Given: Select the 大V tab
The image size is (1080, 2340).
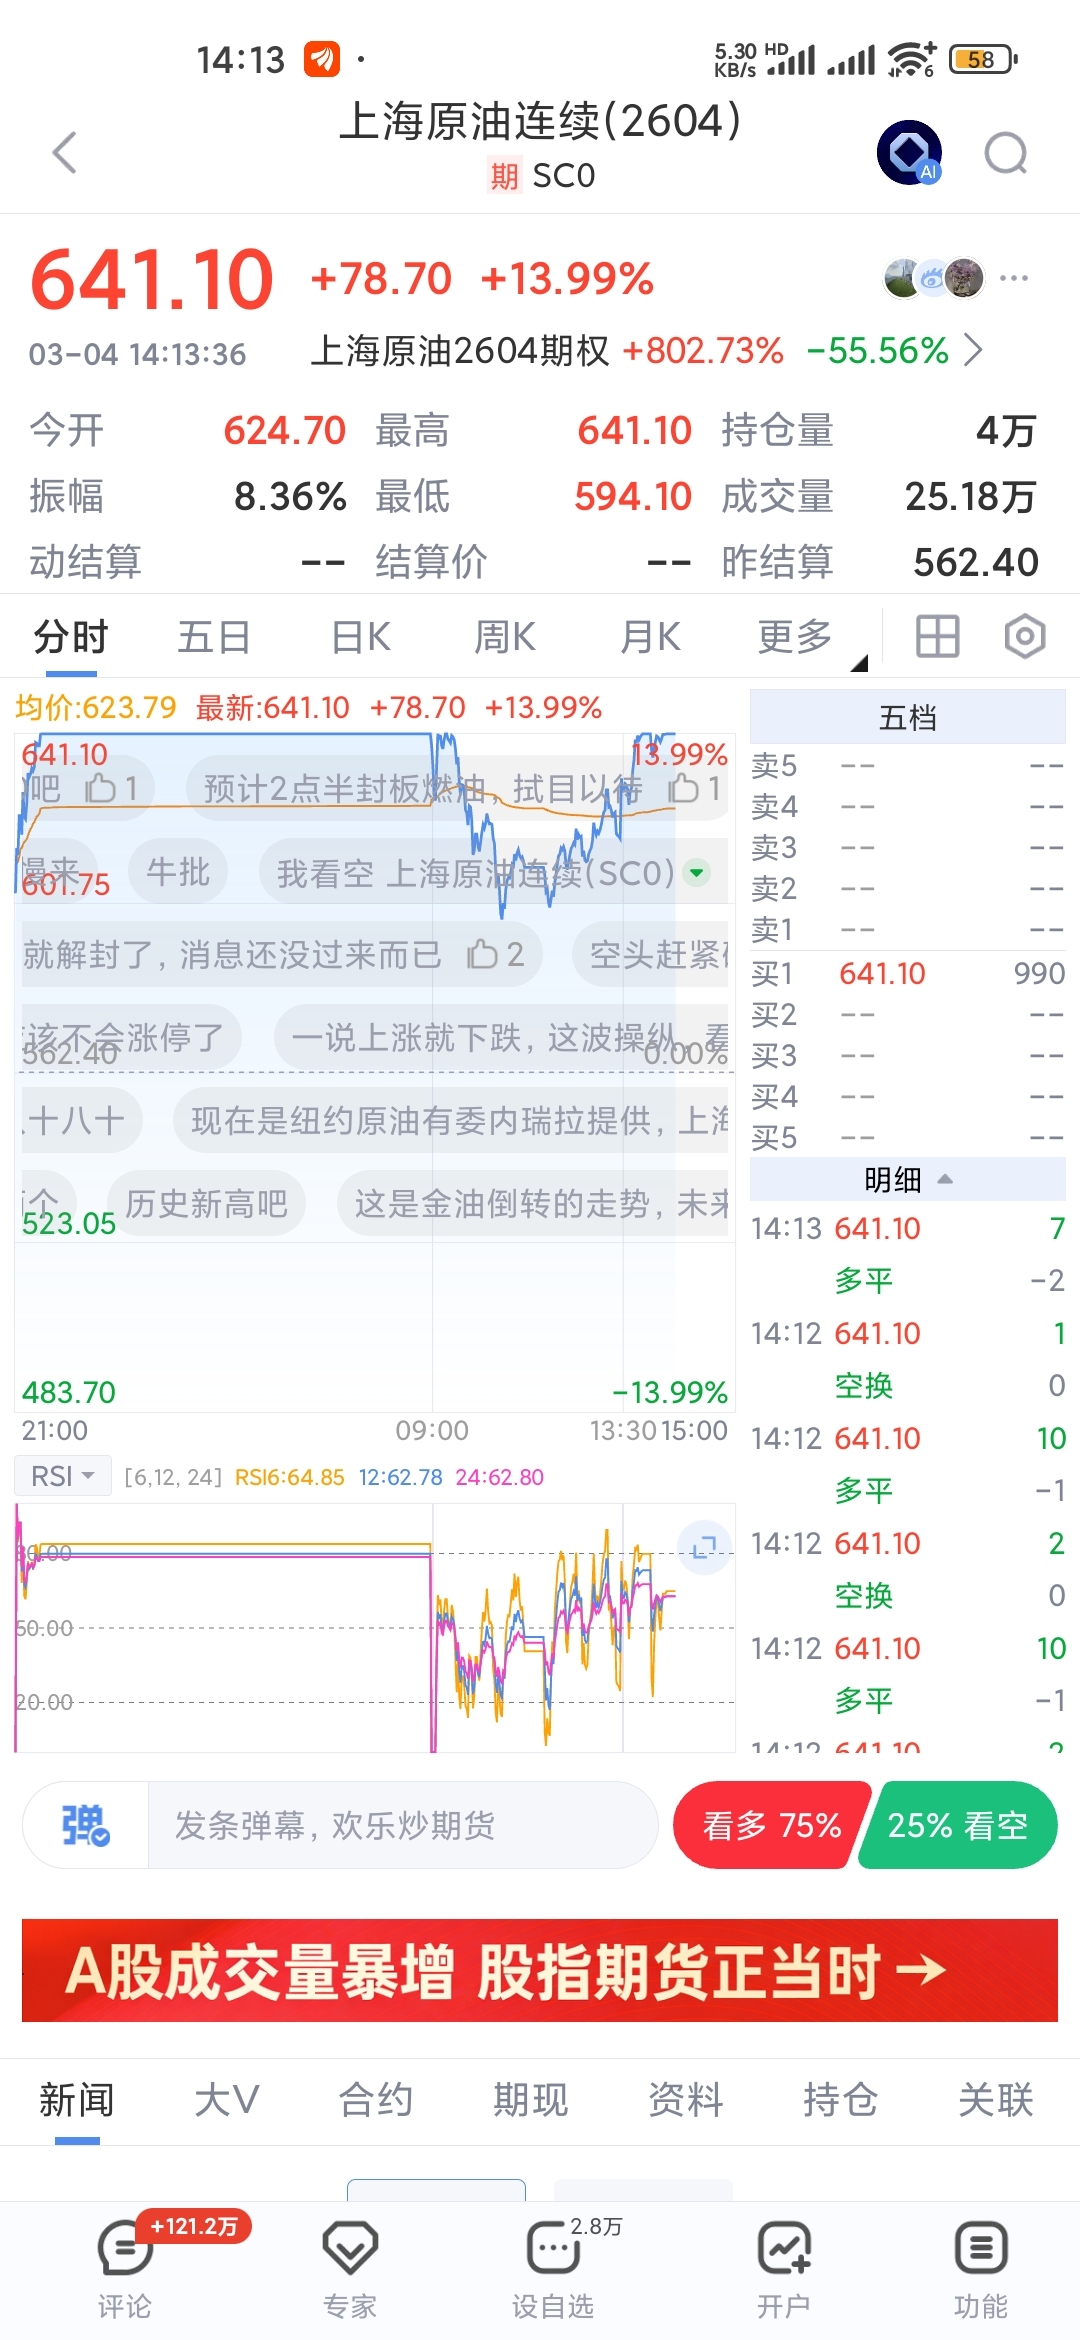Looking at the screenshot, I should (227, 2100).
